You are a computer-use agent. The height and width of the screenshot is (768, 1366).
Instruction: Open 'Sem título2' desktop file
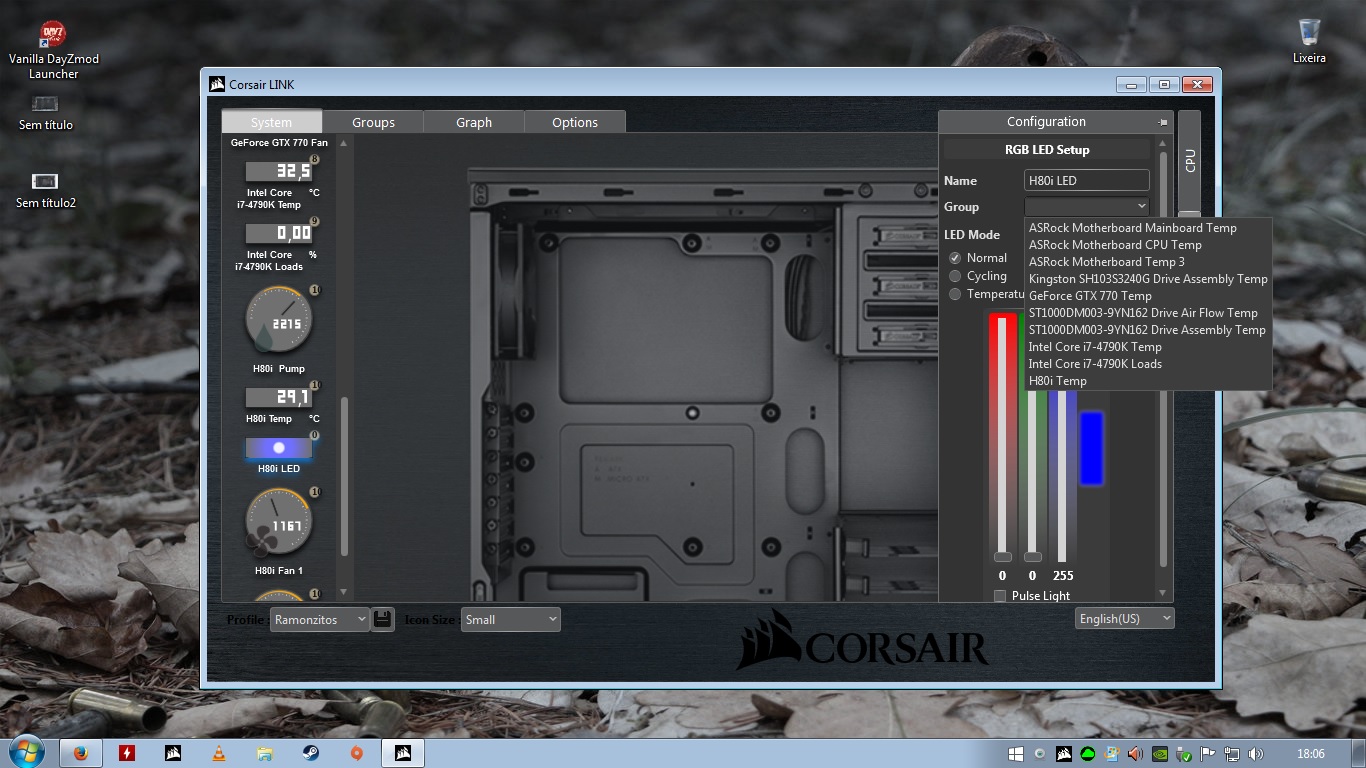coord(45,191)
